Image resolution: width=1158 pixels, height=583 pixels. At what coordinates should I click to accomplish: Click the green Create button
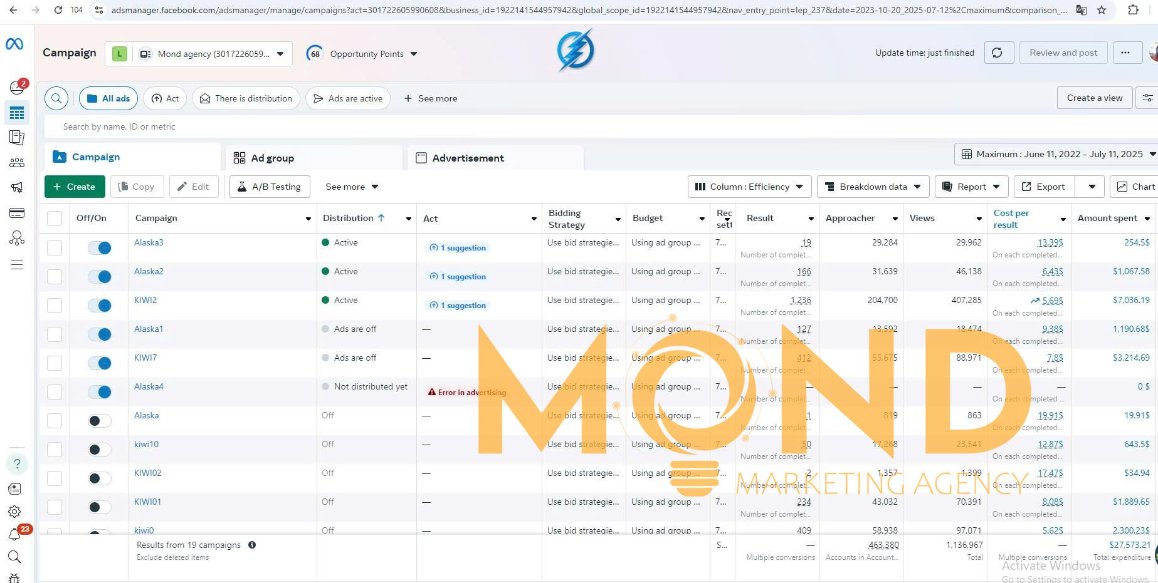point(75,187)
